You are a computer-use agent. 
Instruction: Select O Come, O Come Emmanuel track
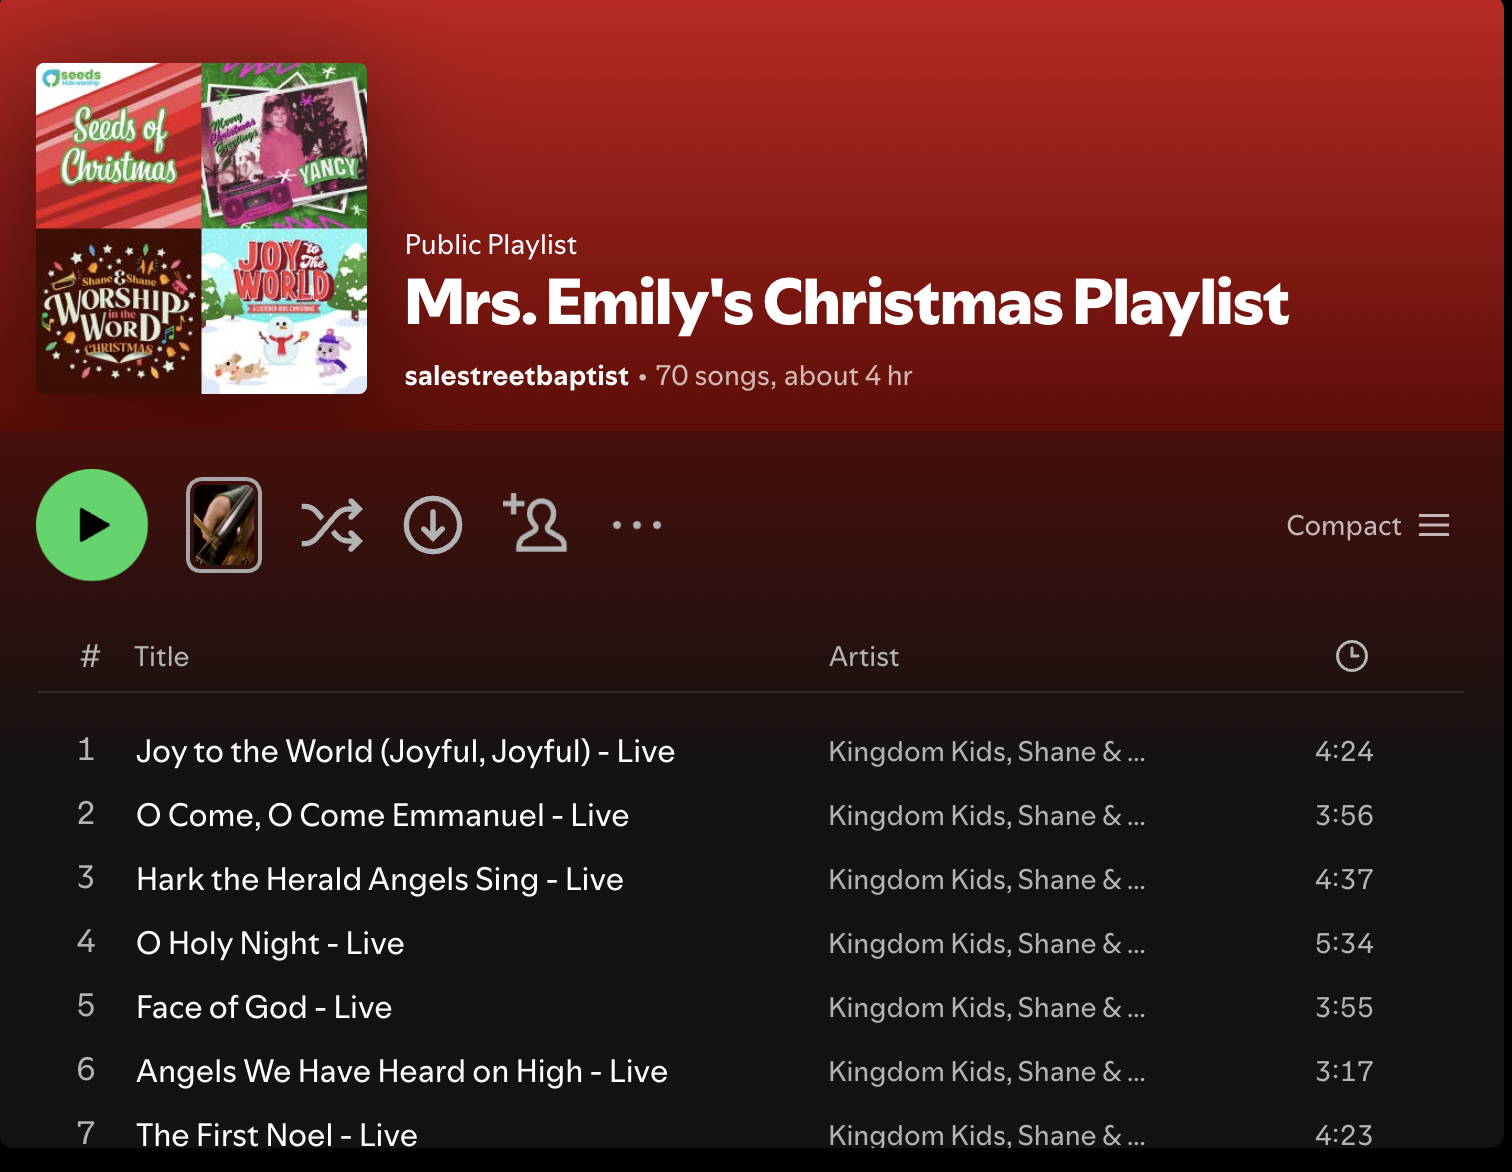pos(383,815)
